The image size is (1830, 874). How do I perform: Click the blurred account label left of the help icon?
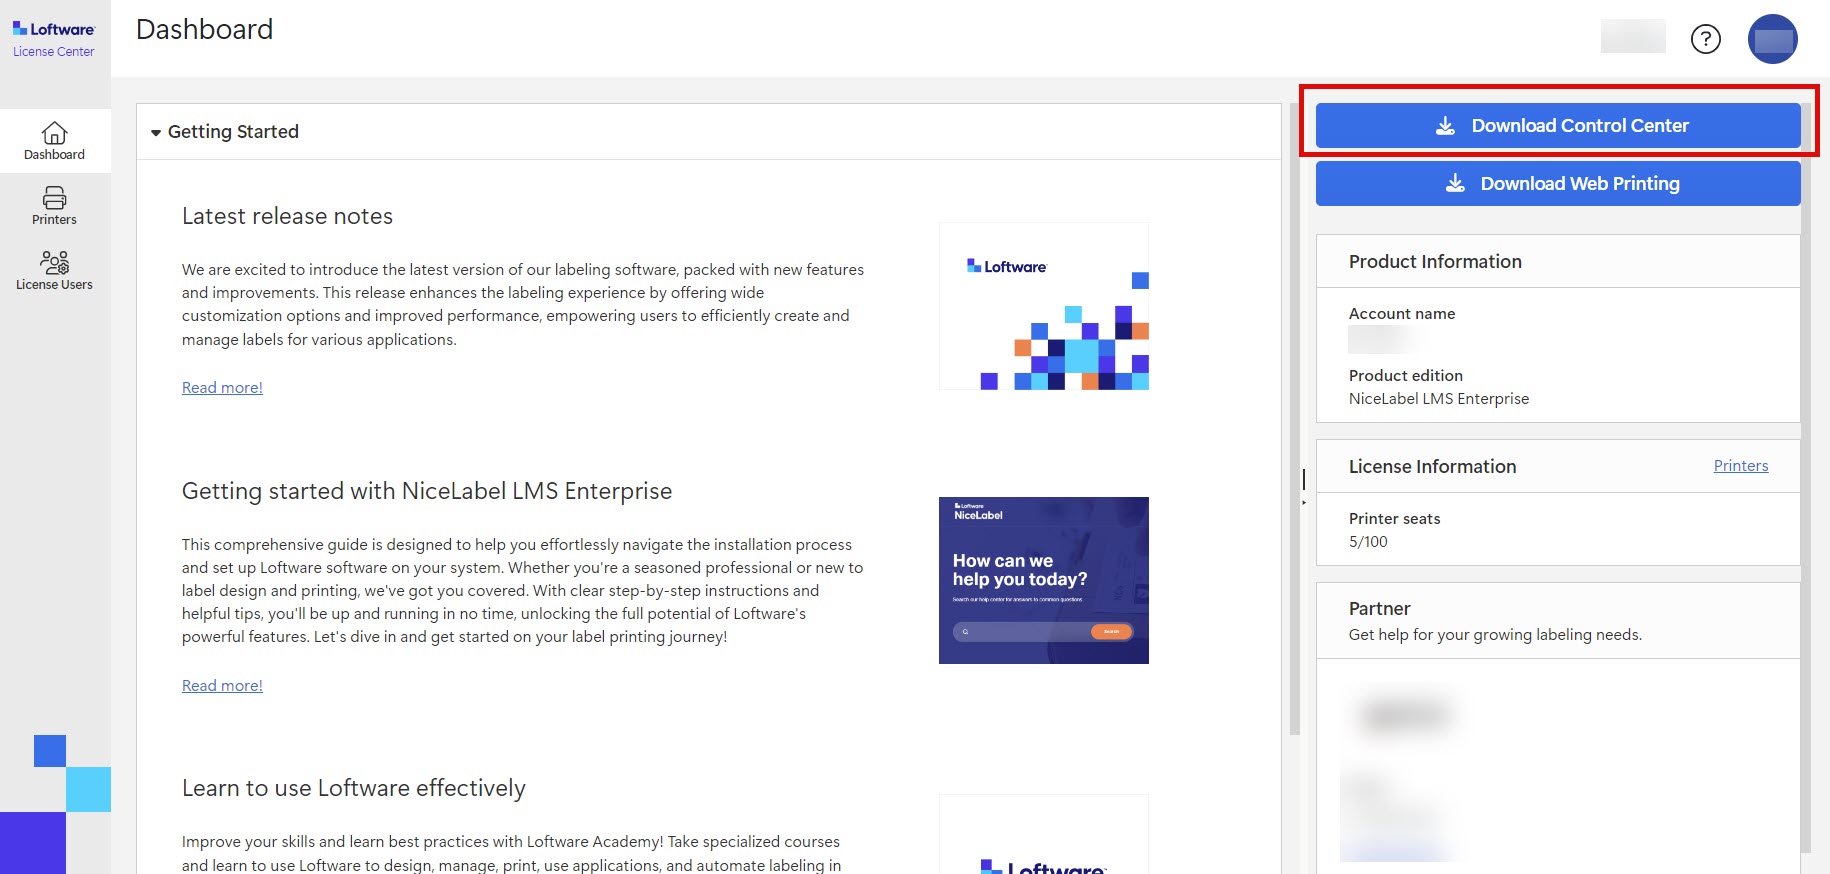(x=1633, y=36)
